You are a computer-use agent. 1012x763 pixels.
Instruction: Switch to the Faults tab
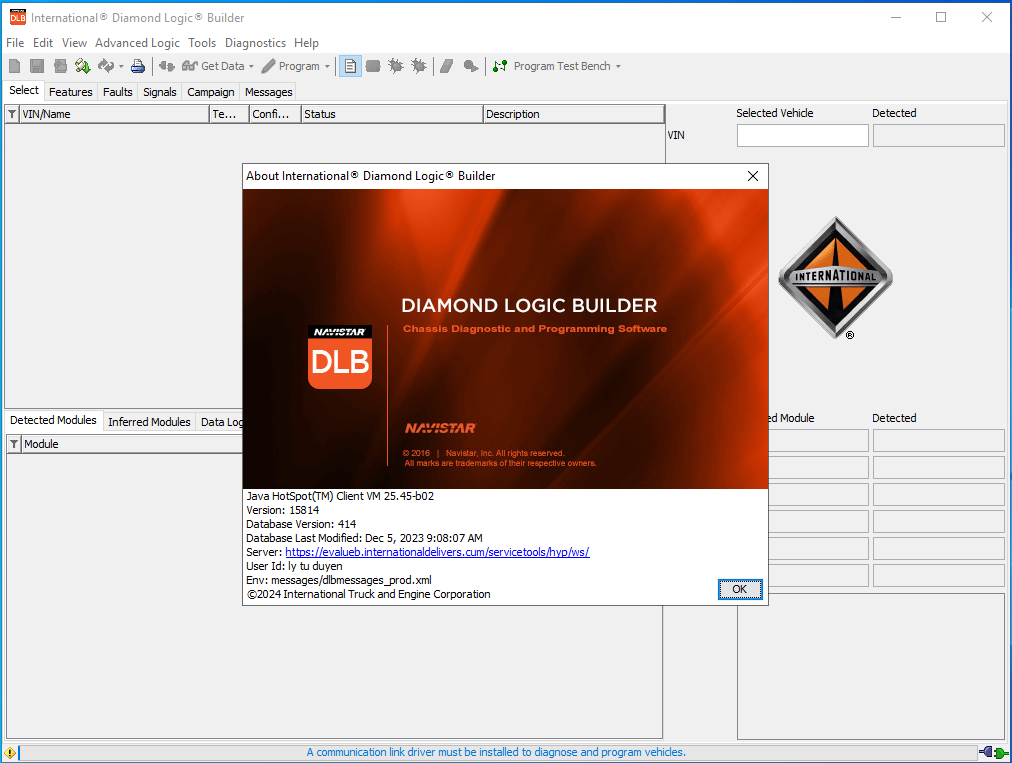(x=117, y=91)
